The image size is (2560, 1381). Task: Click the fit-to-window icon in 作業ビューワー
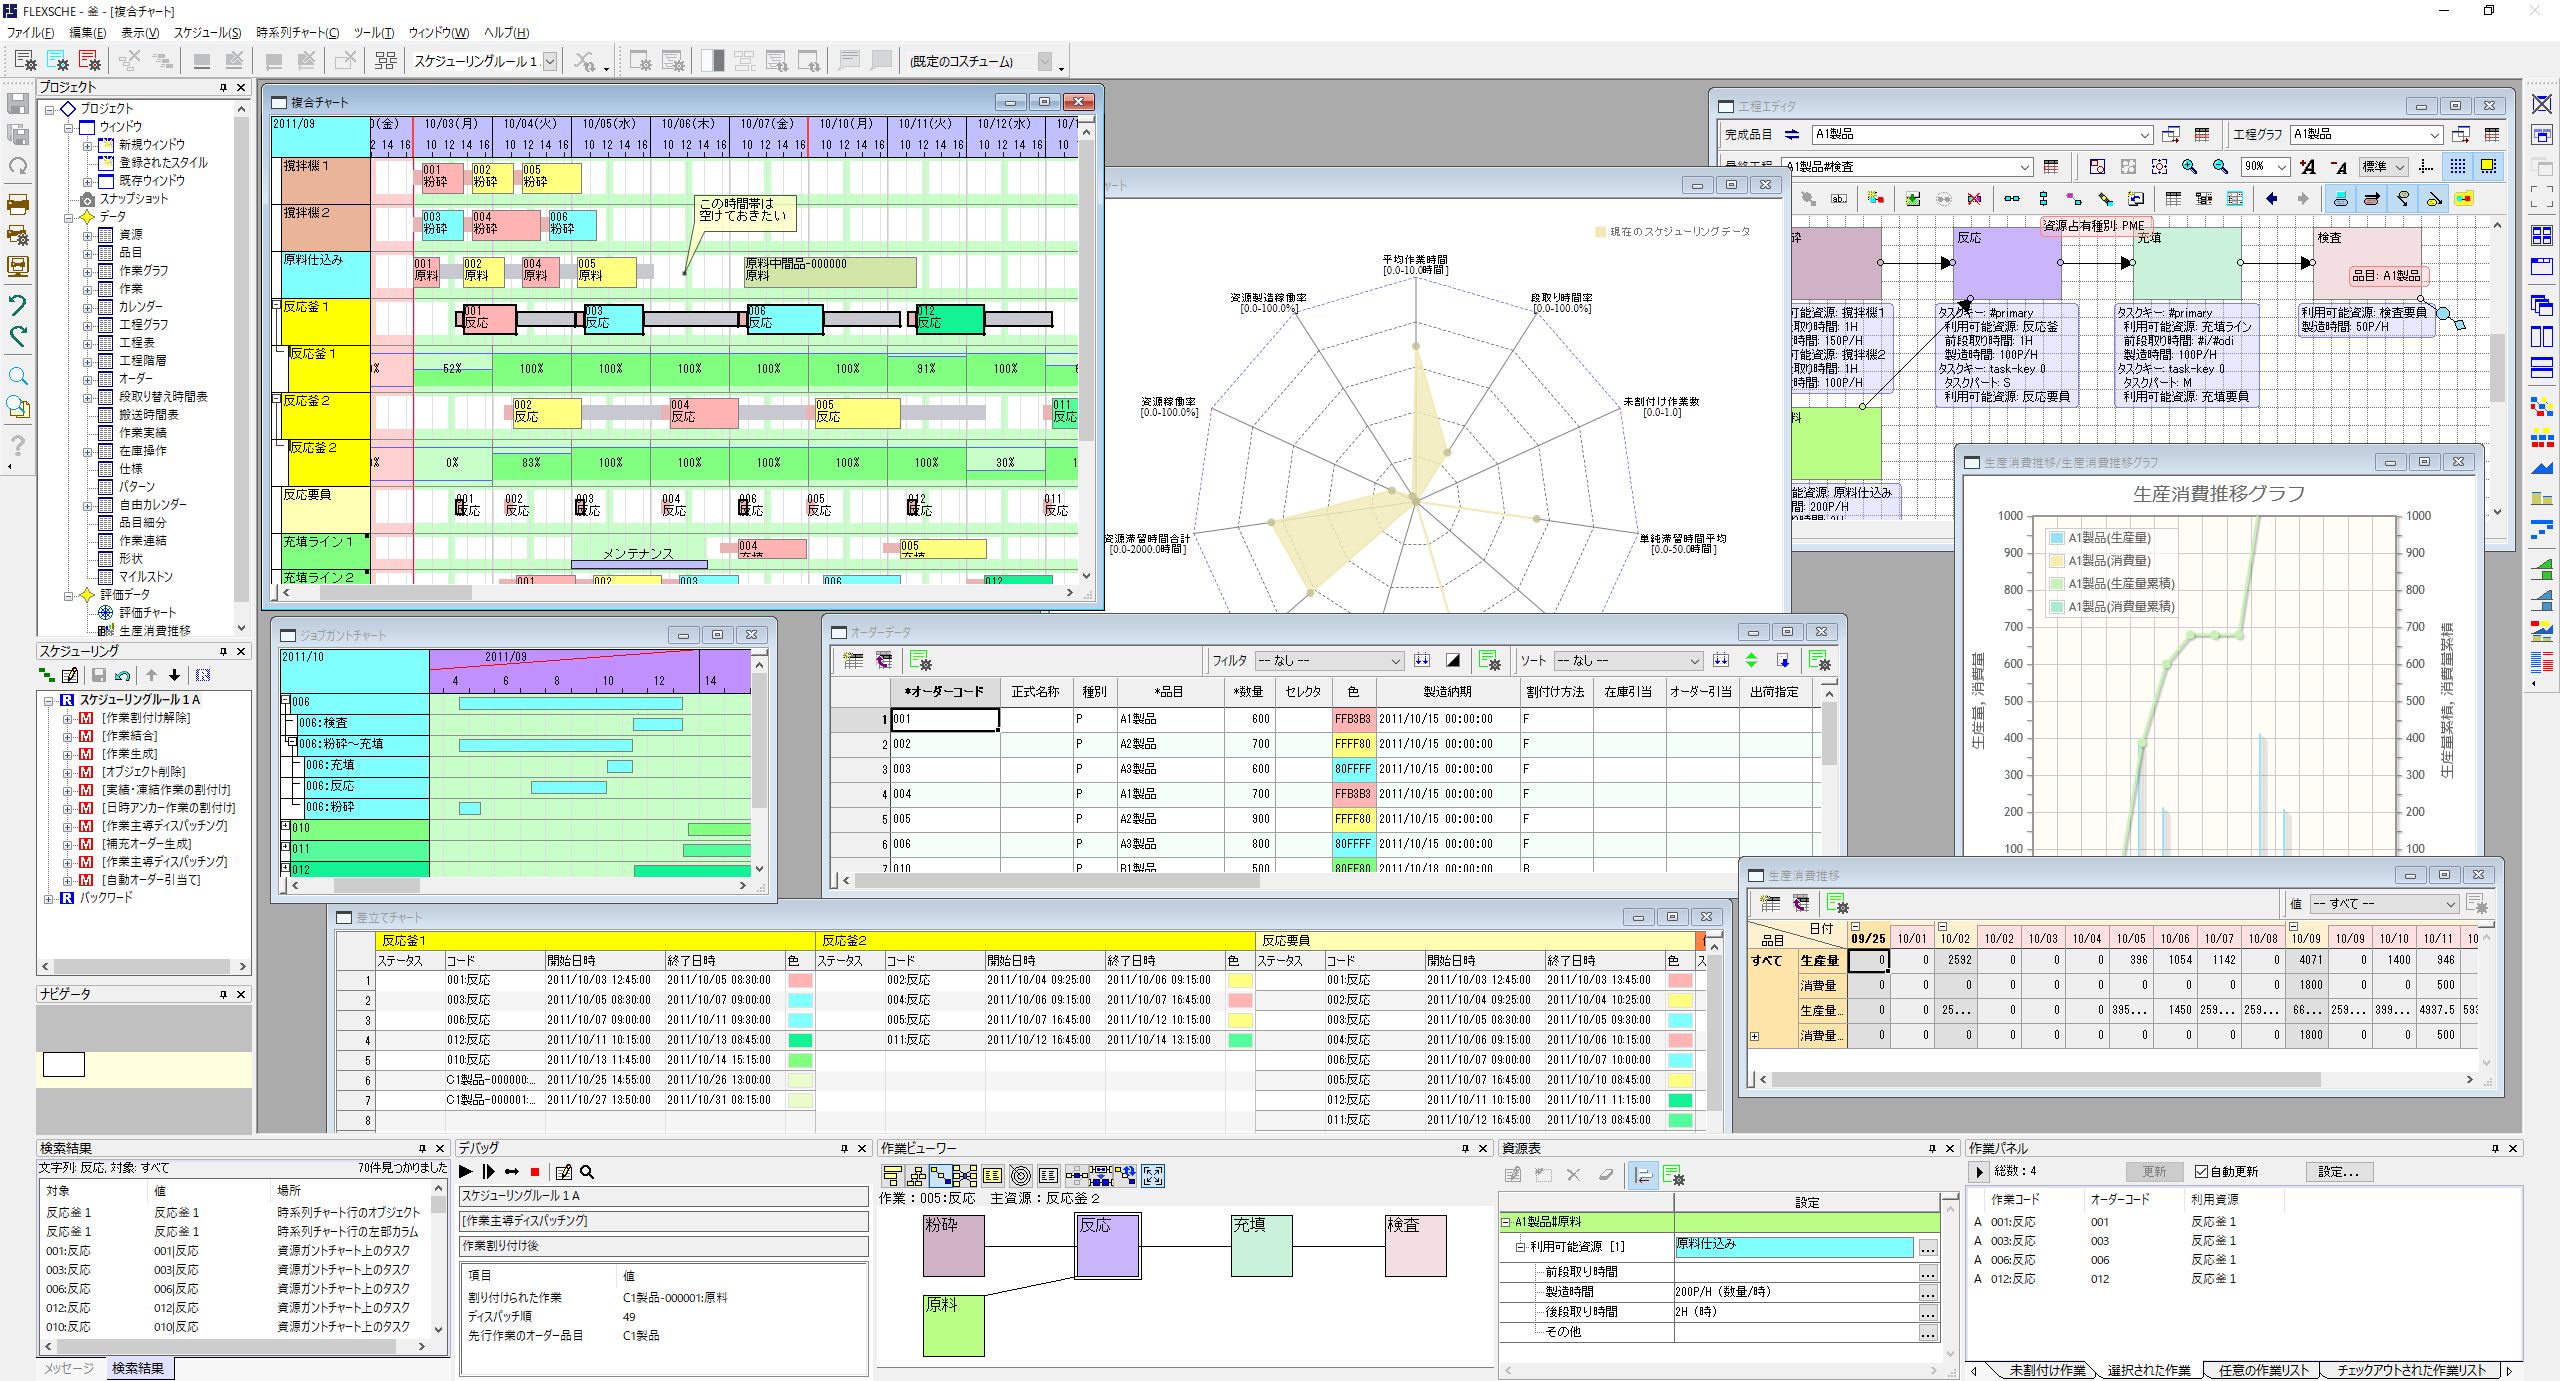[x=1153, y=1176]
